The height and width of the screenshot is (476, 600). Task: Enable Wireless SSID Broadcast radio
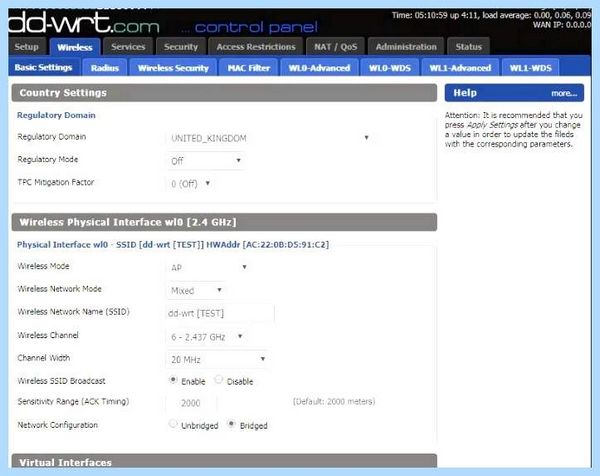tap(173, 380)
